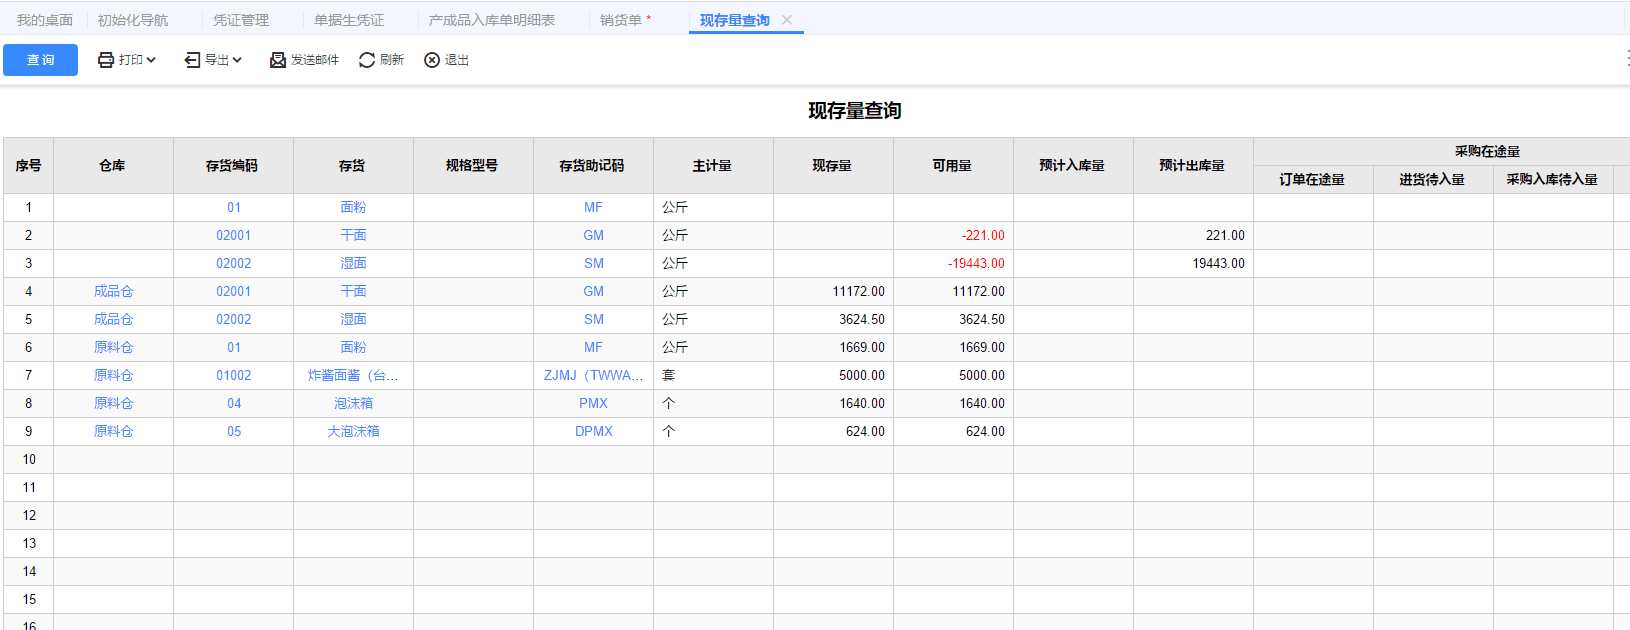Click the 退出 exit icon
This screenshot has width=1630, height=630.
coord(432,60)
